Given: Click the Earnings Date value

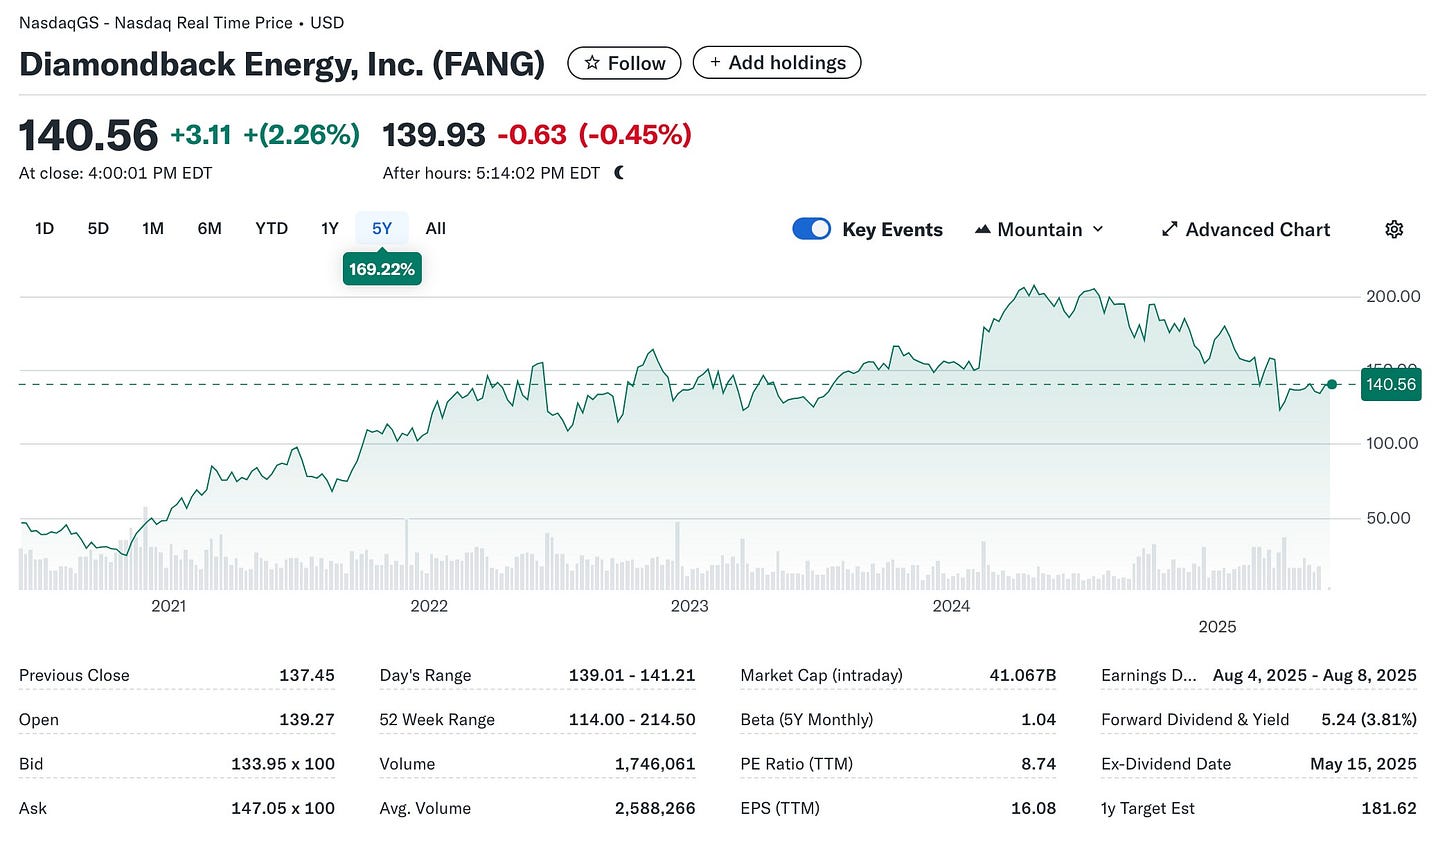Looking at the screenshot, I should click(1315, 675).
